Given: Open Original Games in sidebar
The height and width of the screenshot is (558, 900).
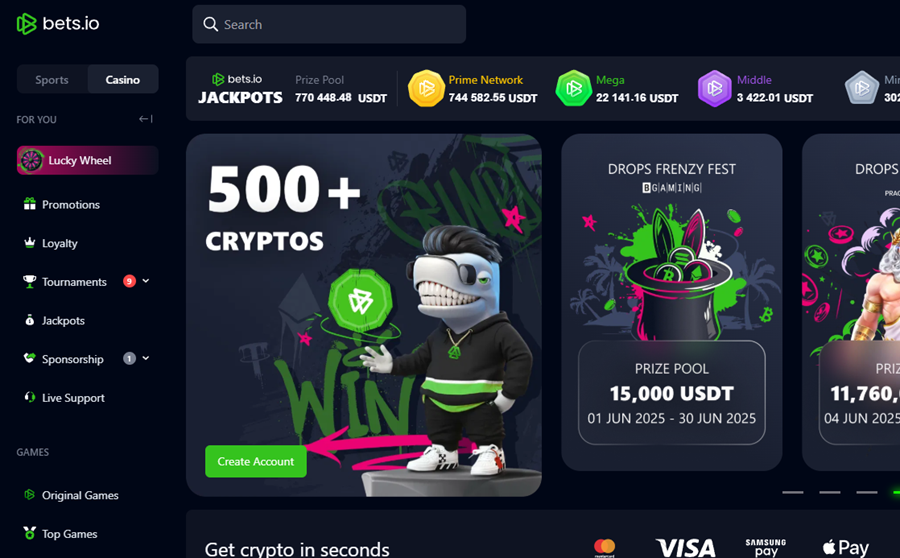Looking at the screenshot, I should point(80,495).
